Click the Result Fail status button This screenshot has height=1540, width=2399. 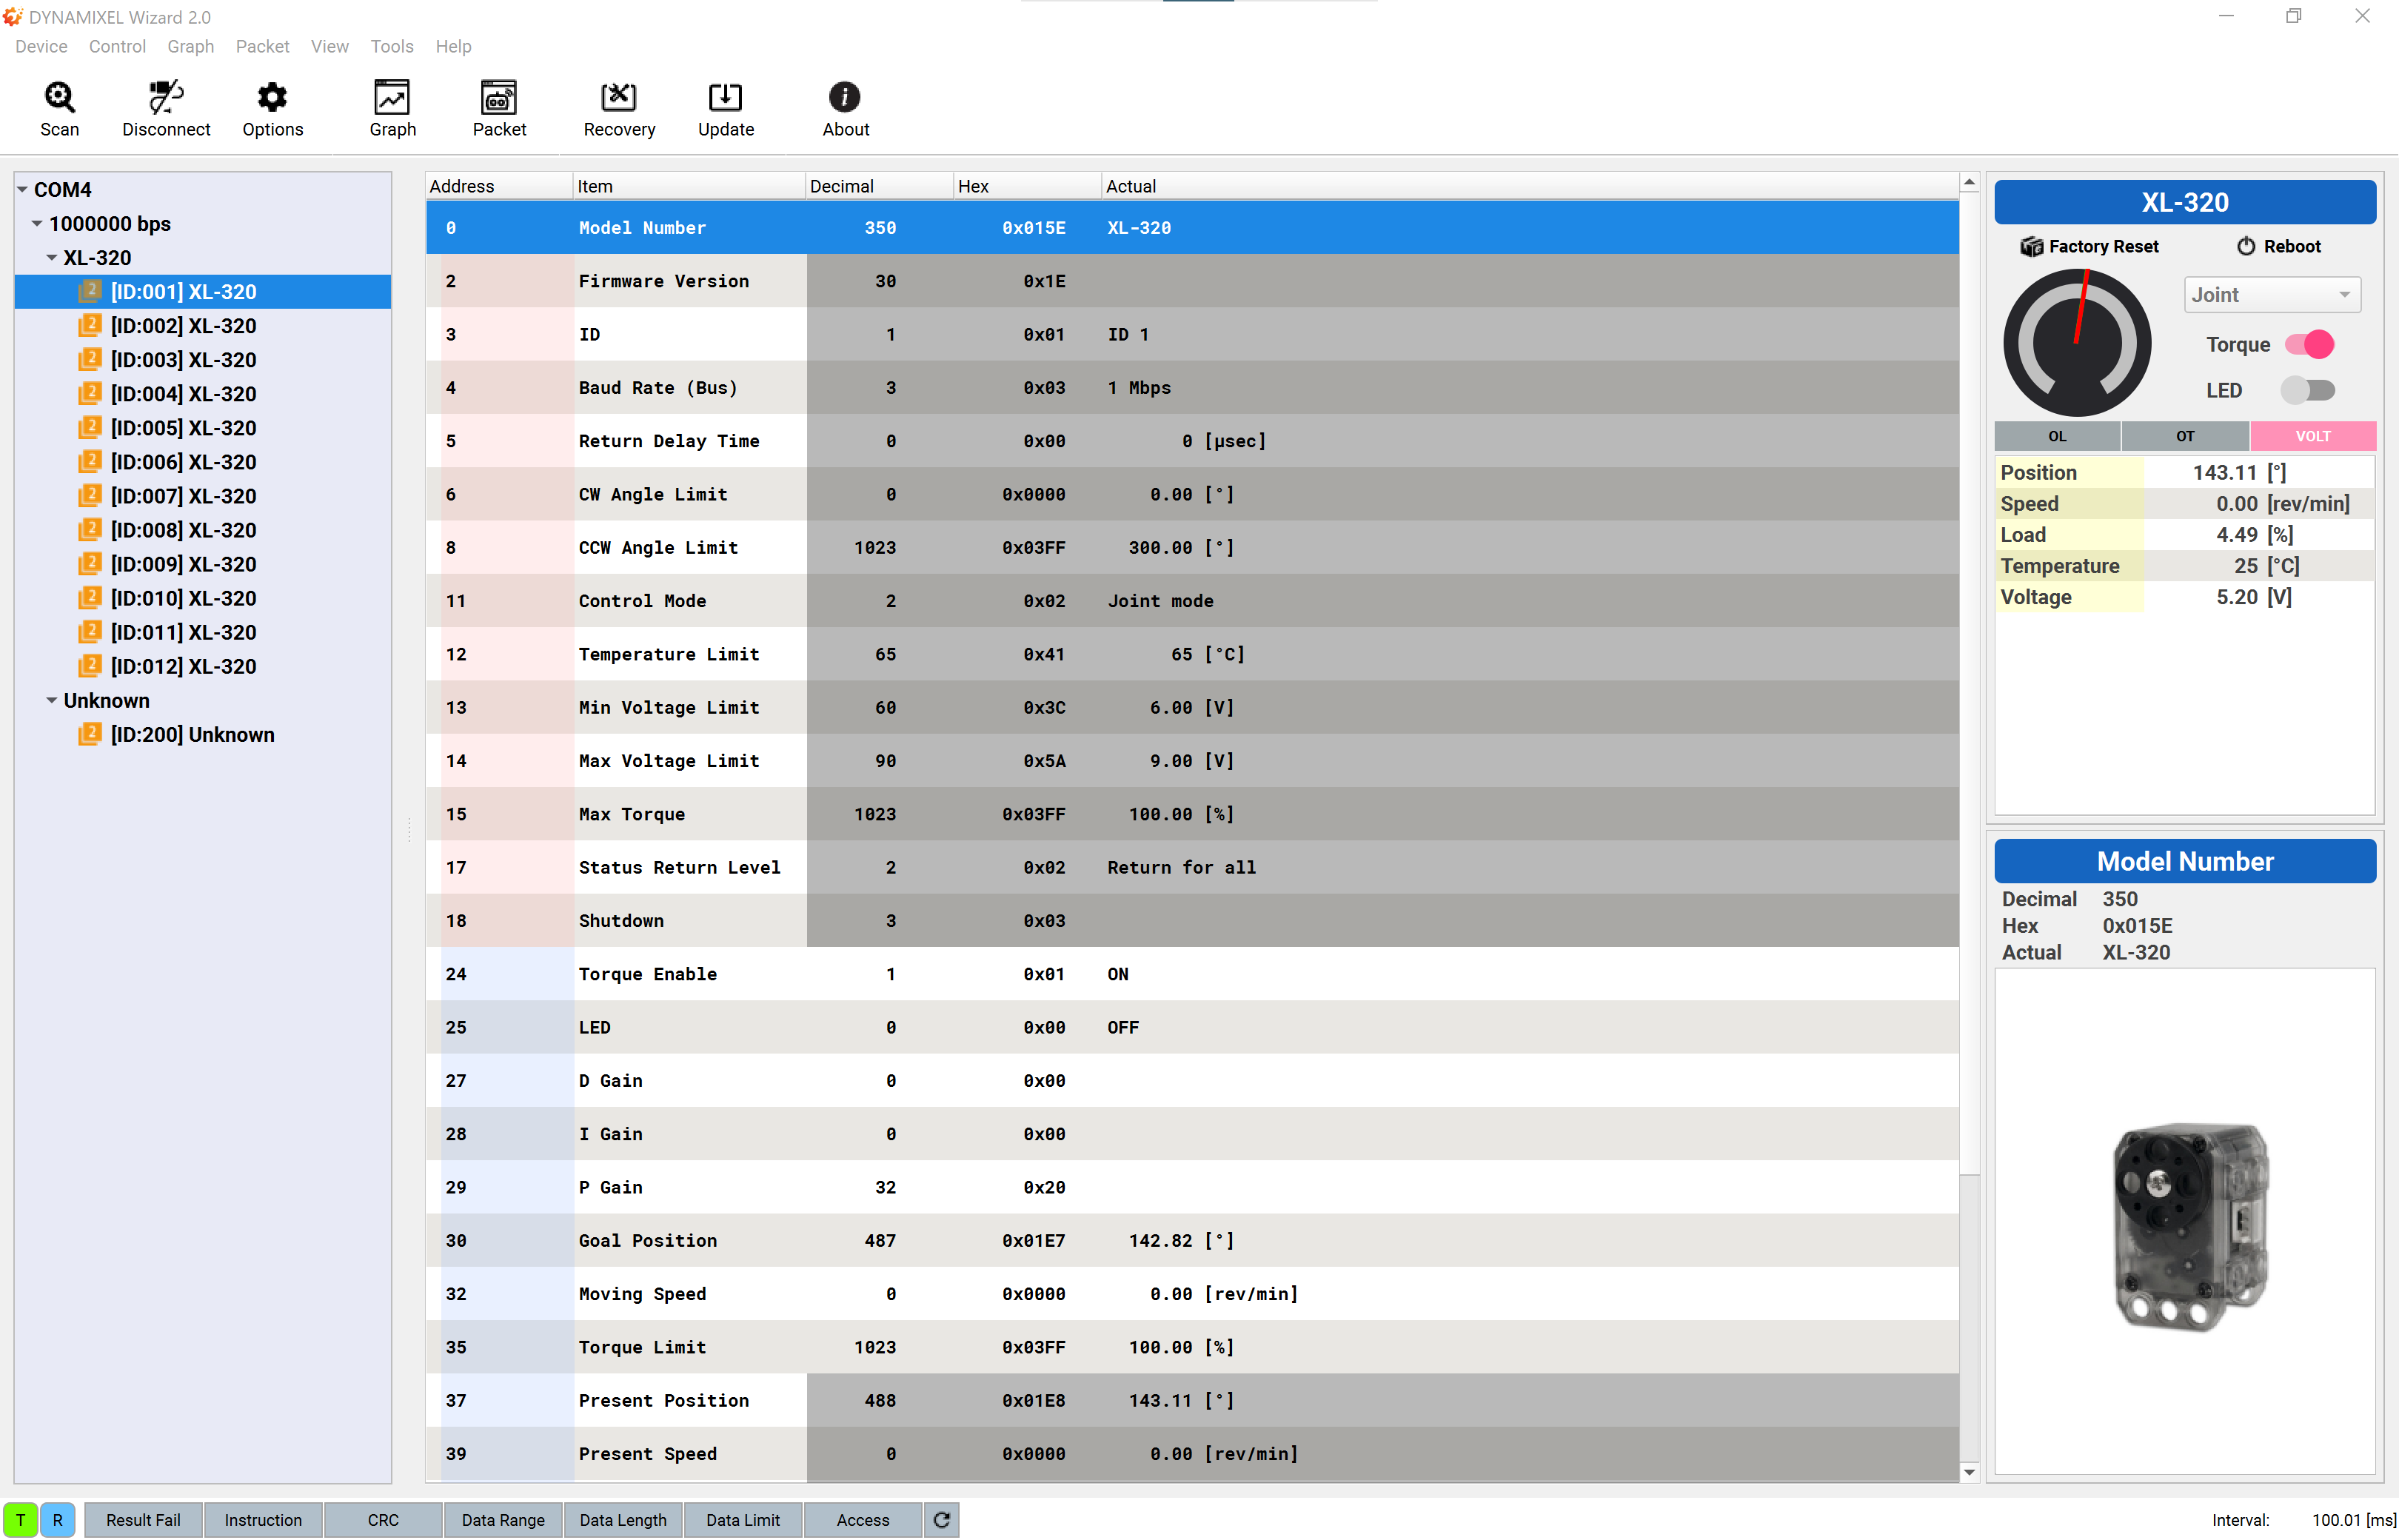click(x=143, y=1520)
